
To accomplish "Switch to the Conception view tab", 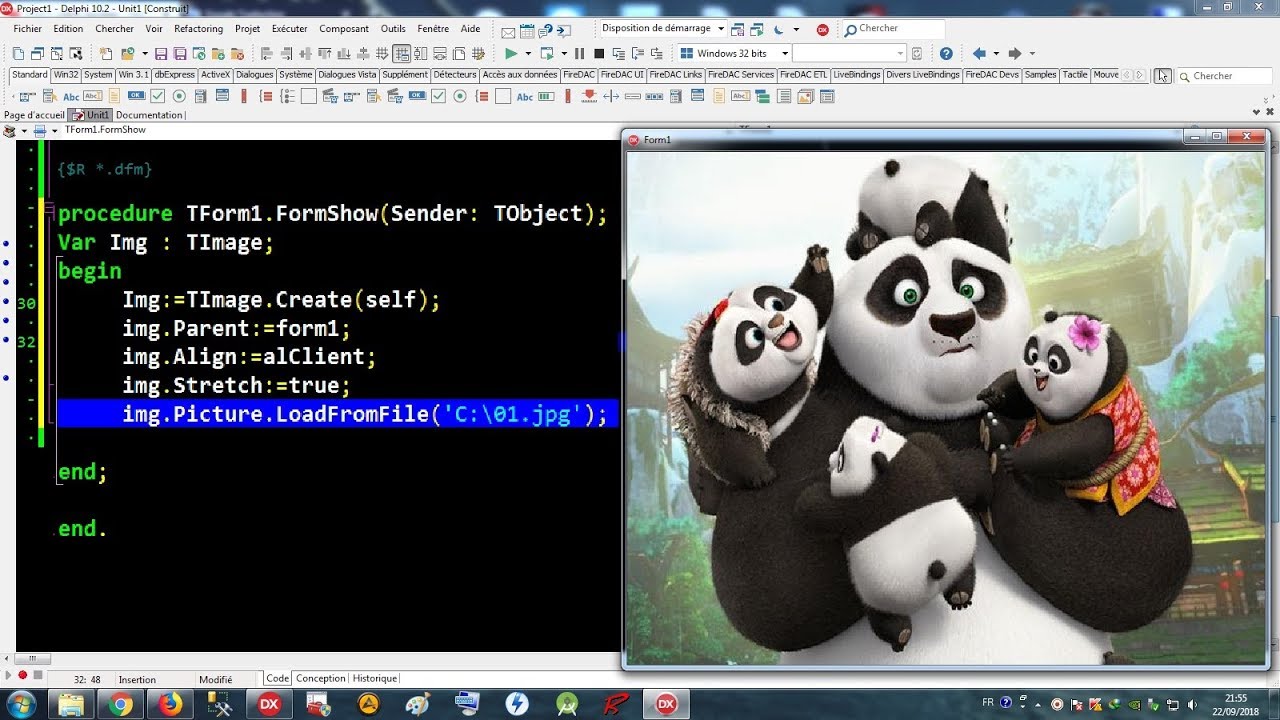I will (x=320, y=678).
